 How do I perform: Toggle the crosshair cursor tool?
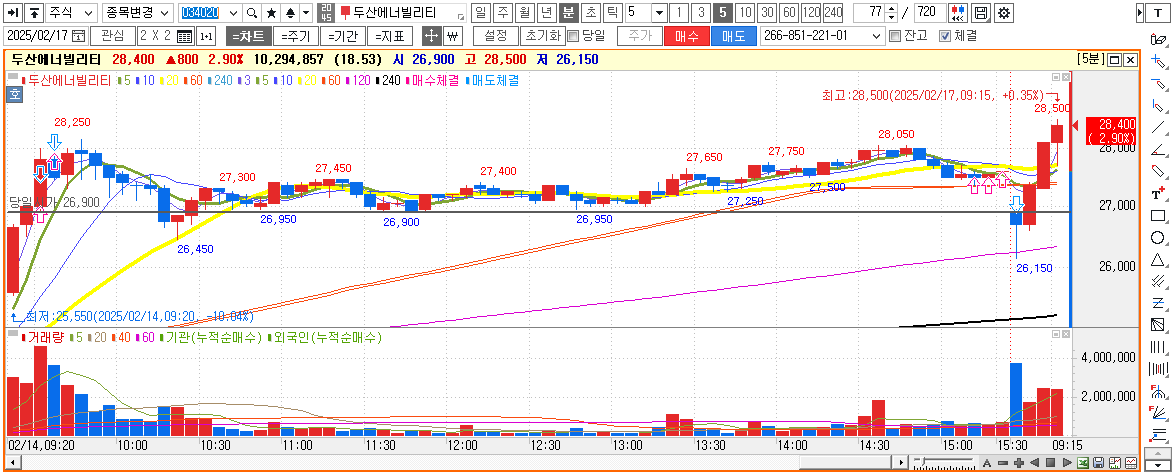coord(432,36)
